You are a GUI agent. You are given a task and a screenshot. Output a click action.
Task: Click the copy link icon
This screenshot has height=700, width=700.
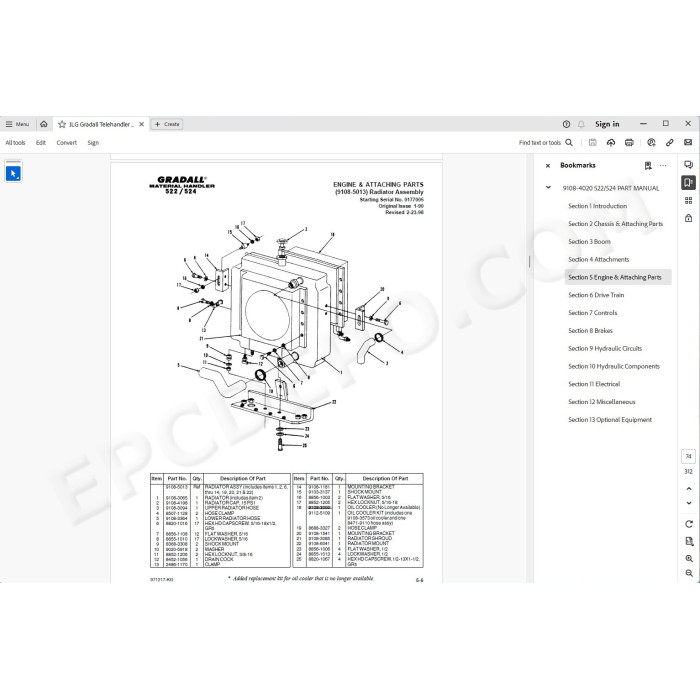669,142
